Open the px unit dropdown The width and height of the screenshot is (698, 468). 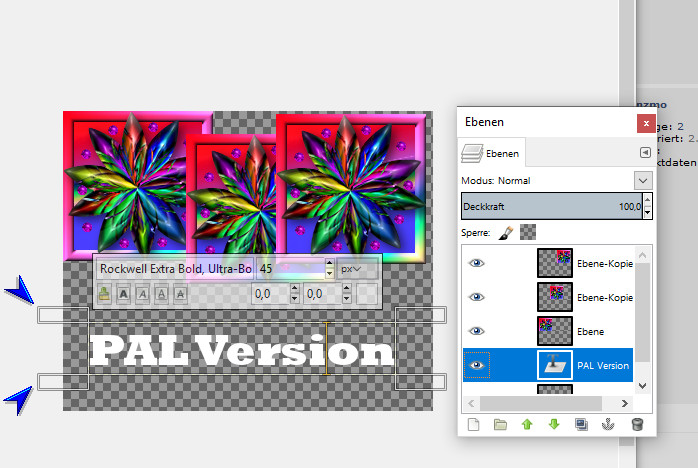(357, 269)
